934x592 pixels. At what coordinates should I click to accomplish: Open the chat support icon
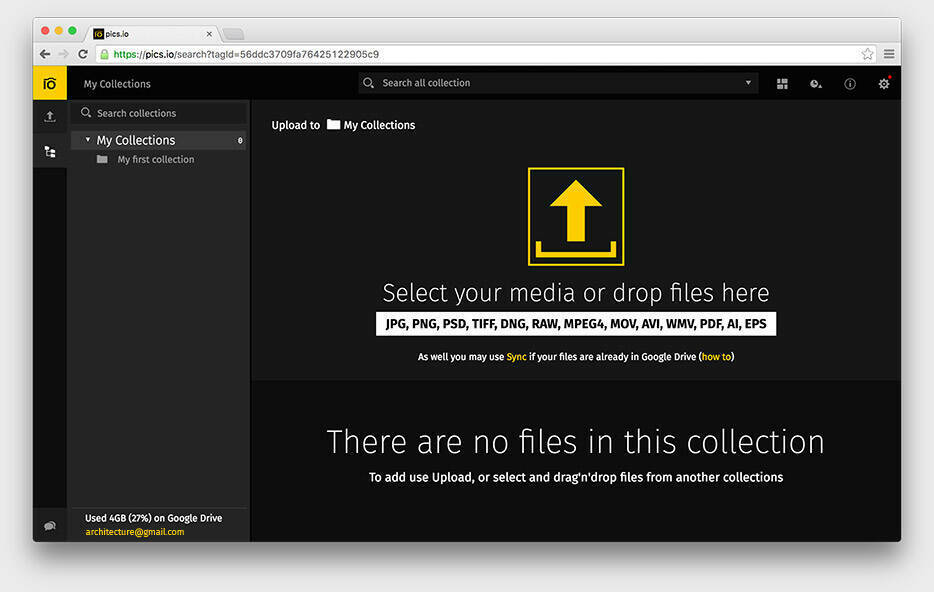click(50, 526)
